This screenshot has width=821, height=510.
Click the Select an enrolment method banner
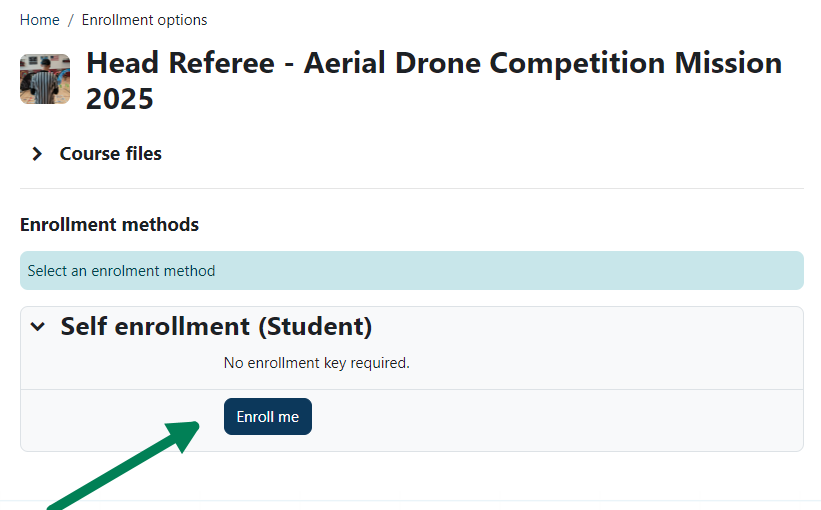point(411,271)
